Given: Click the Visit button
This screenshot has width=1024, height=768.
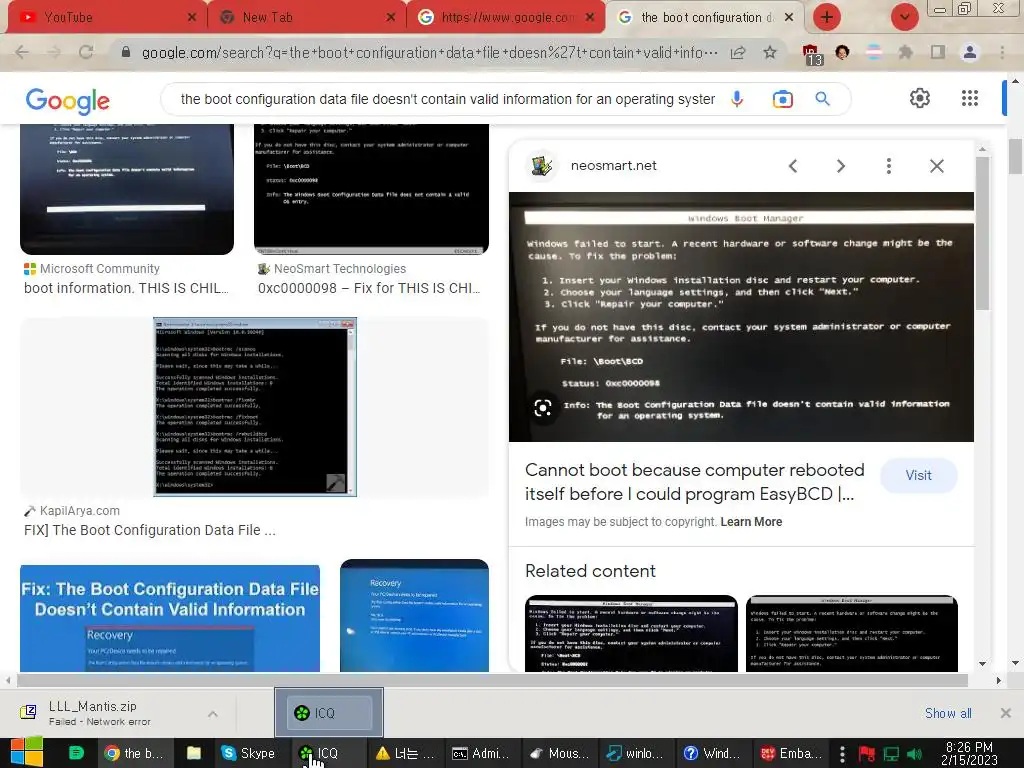Looking at the screenshot, I should coord(918,475).
